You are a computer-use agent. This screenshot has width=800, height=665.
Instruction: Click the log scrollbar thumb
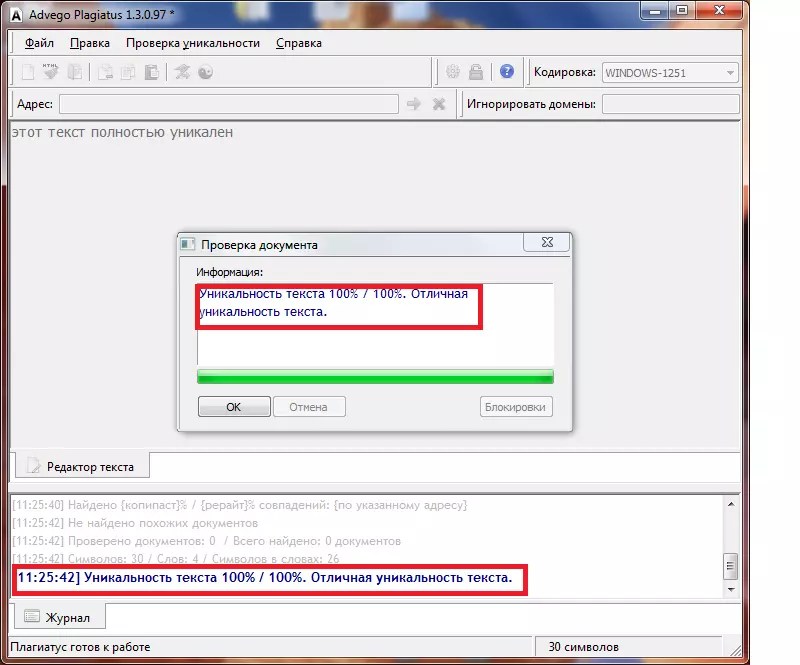click(x=731, y=565)
